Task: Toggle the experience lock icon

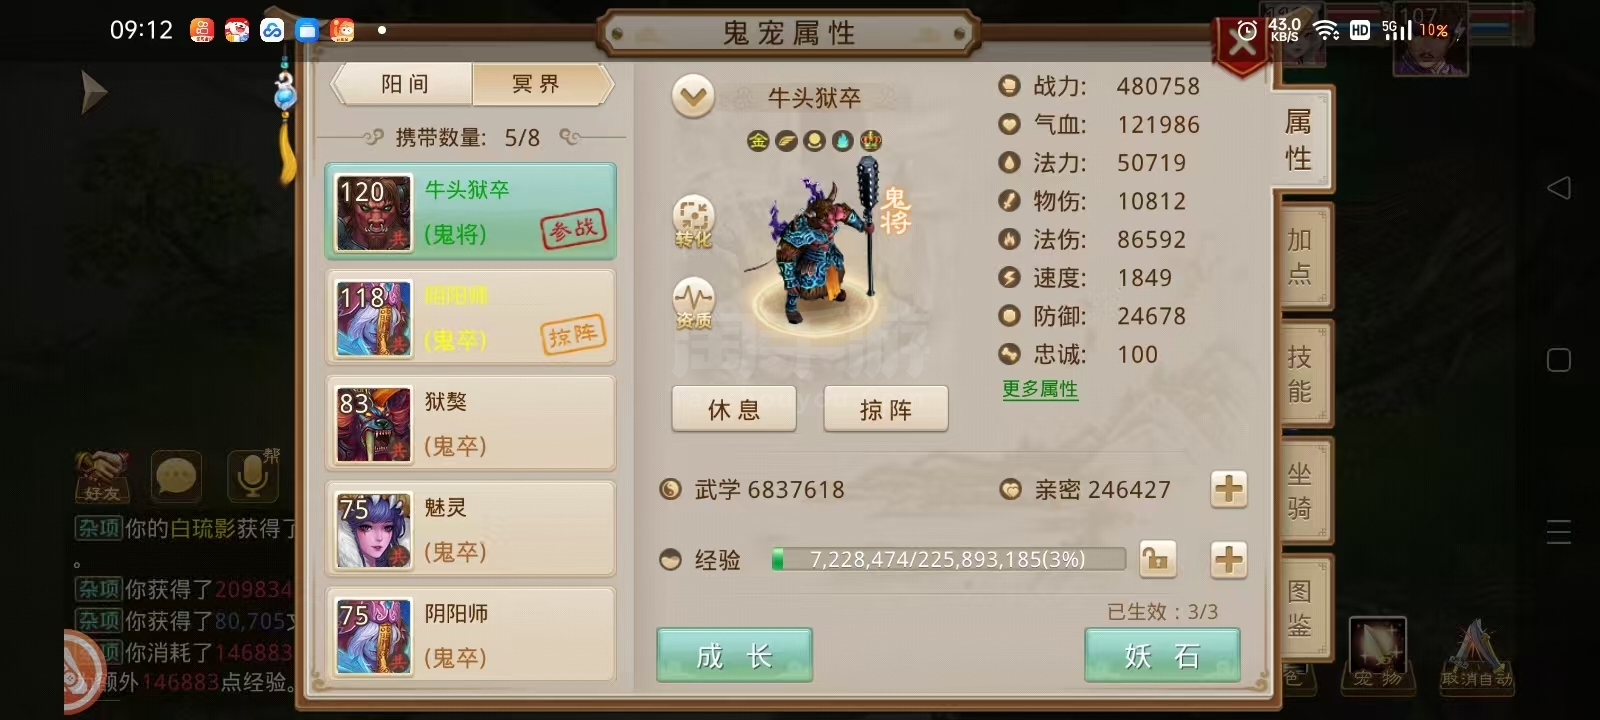Action: [x=1157, y=559]
